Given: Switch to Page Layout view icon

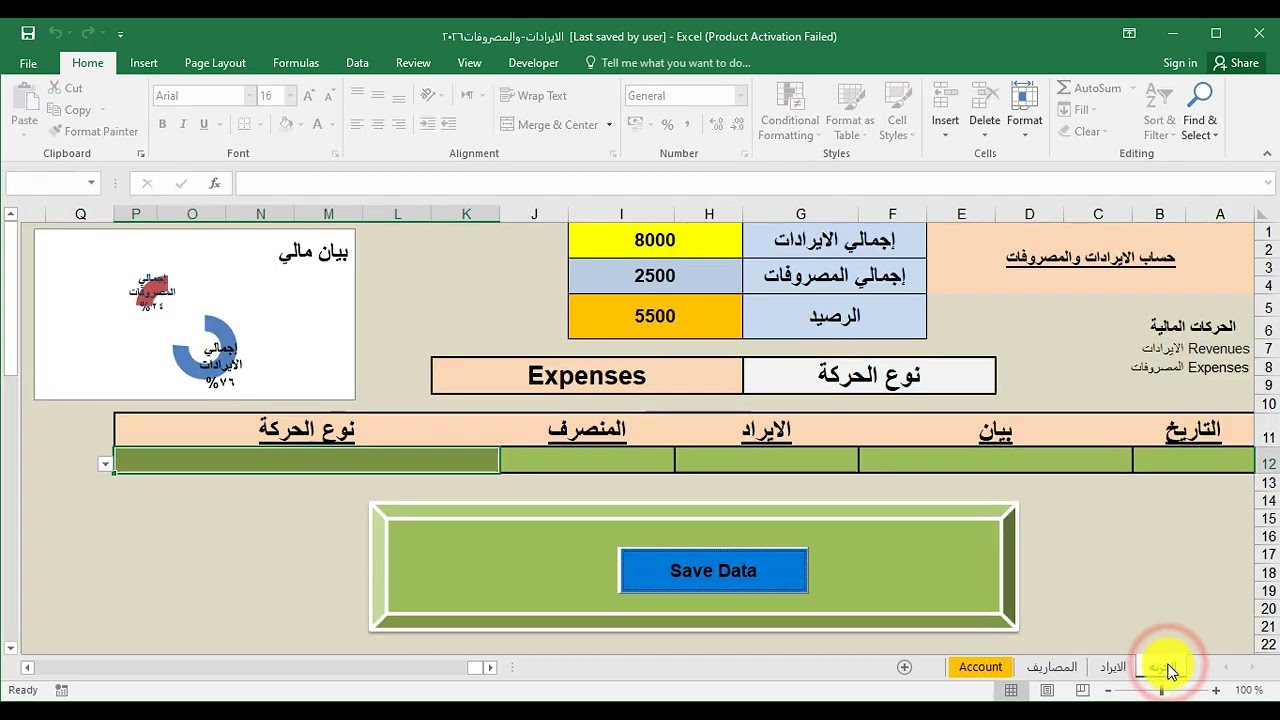Looking at the screenshot, I should [1047, 690].
